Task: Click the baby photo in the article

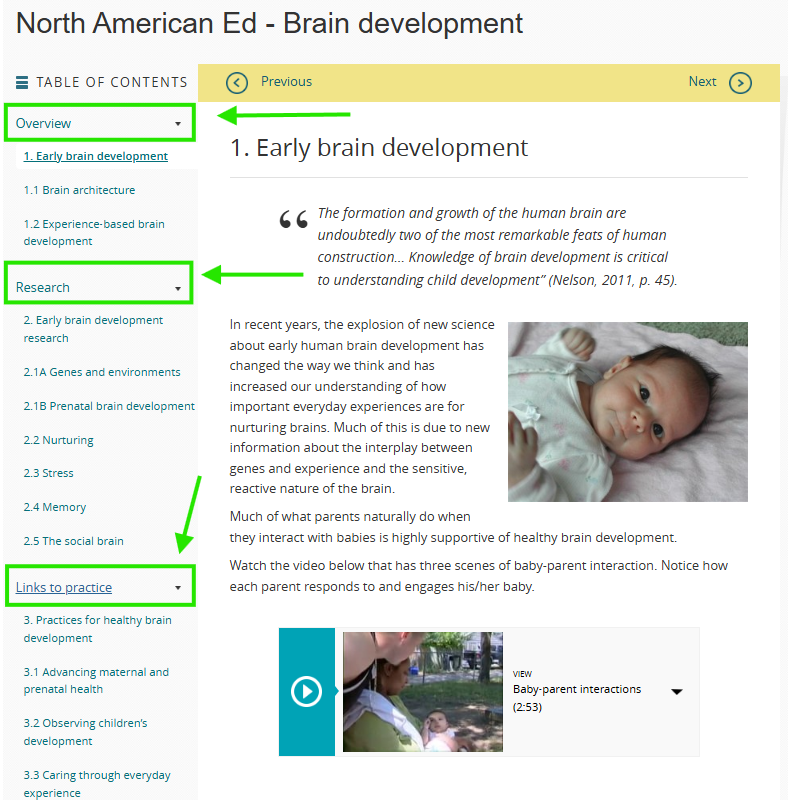Action: [x=627, y=411]
